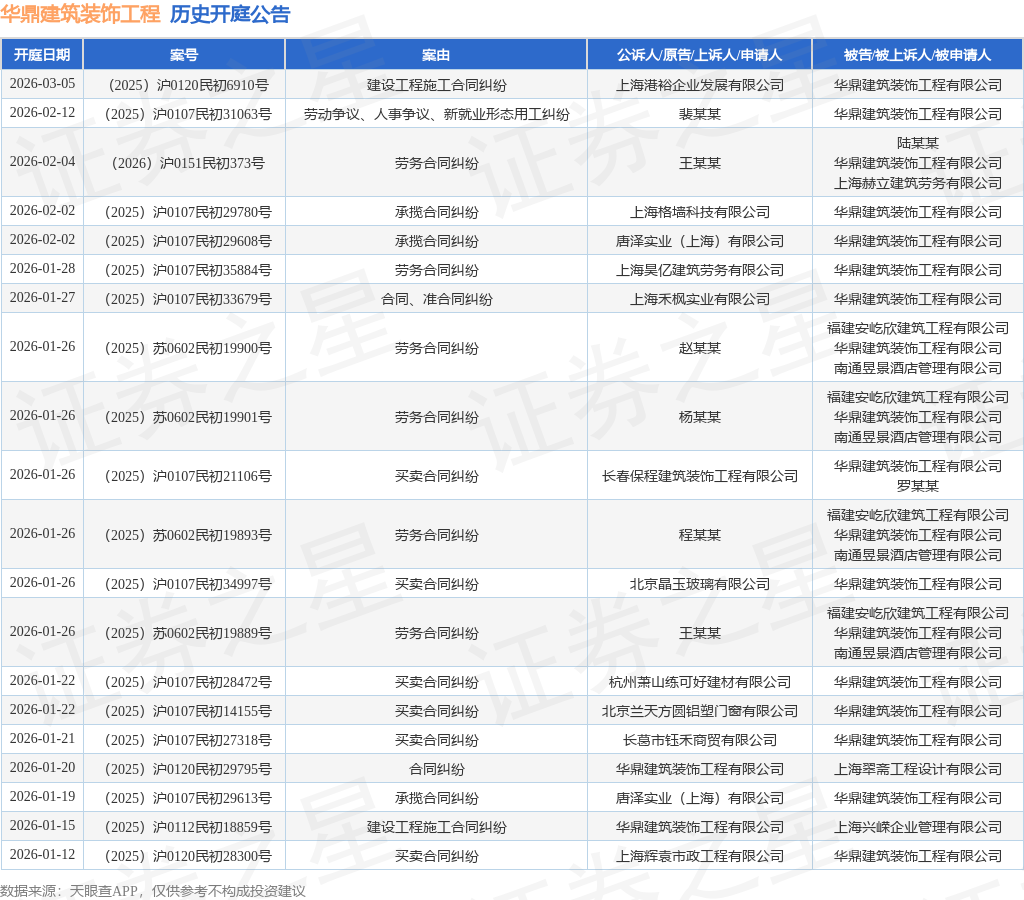Click plaintiff 北京晶玉玻璃有限公司
The height and width of the screenshot is (900, 1024).
coord(699,583)
